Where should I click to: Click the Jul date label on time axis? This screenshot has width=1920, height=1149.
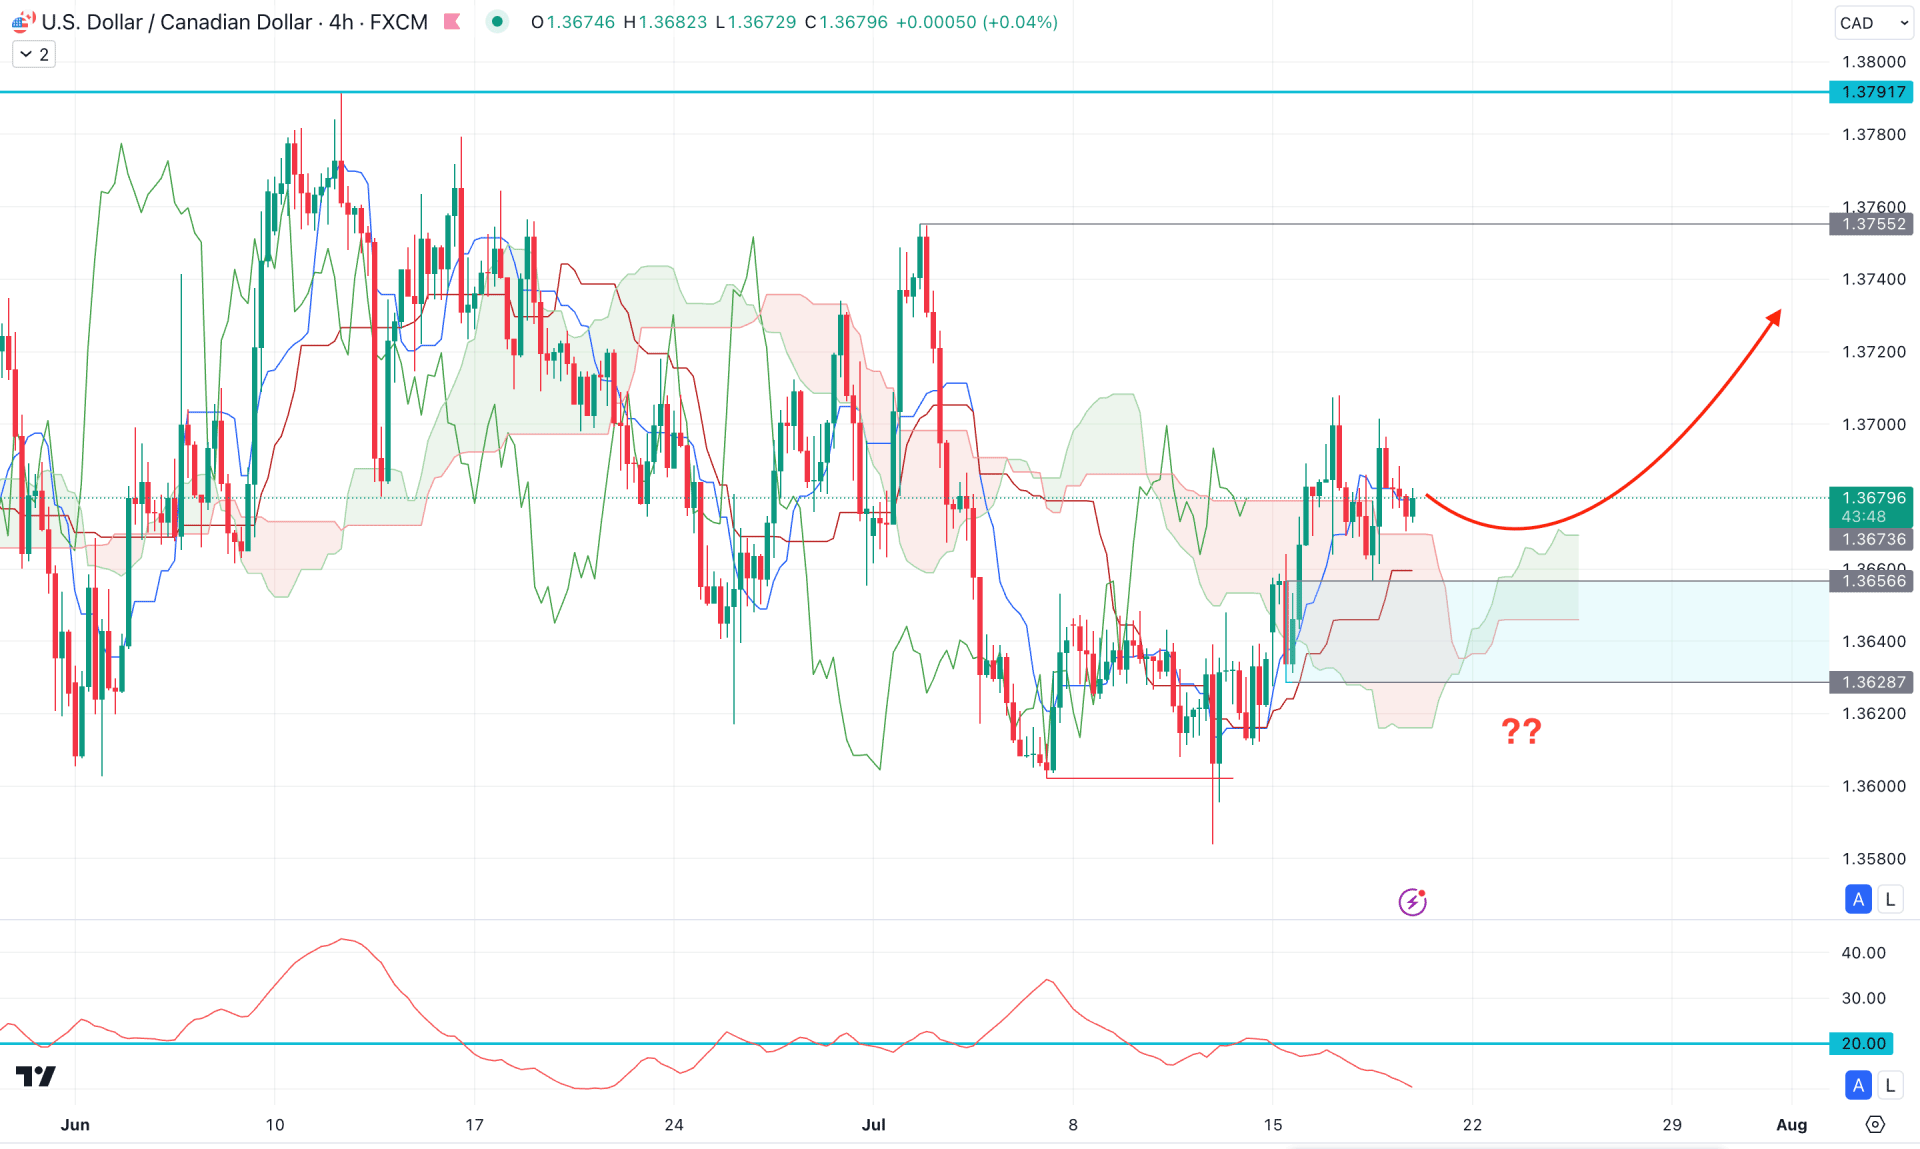(873, 1125)
